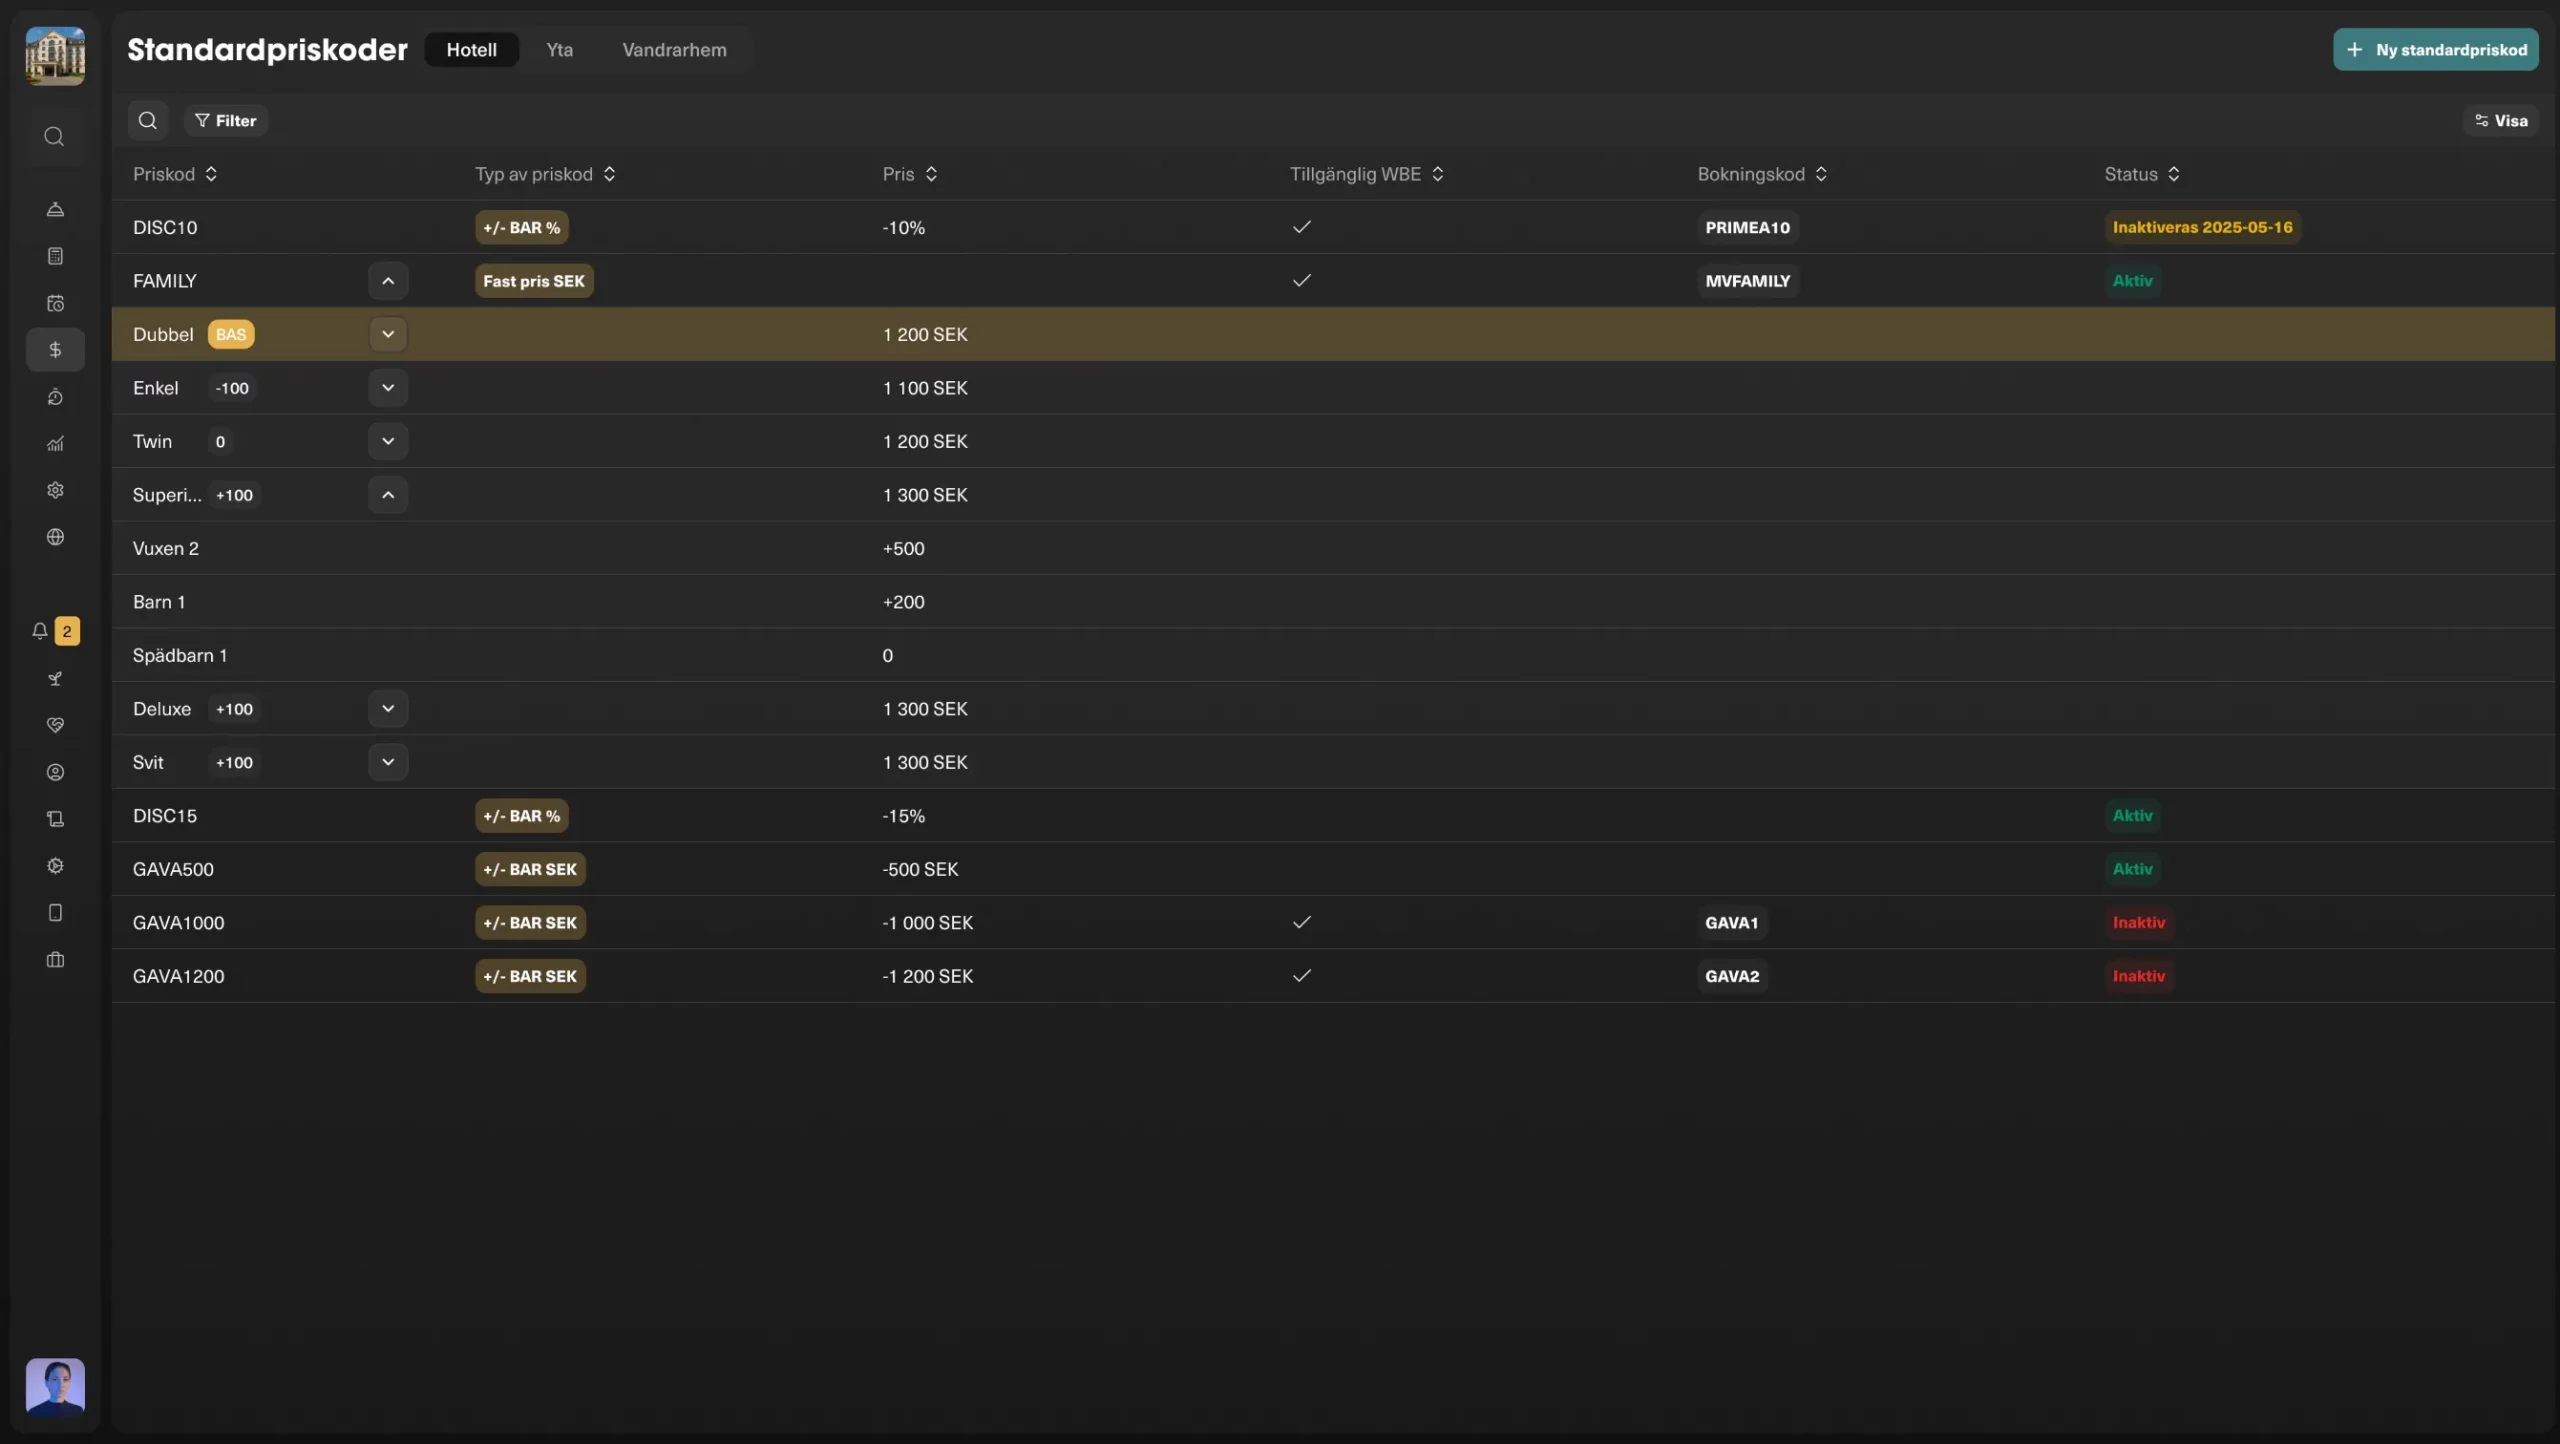
Task: Open notifications bell with badge 2
Action: coord(41,631)
